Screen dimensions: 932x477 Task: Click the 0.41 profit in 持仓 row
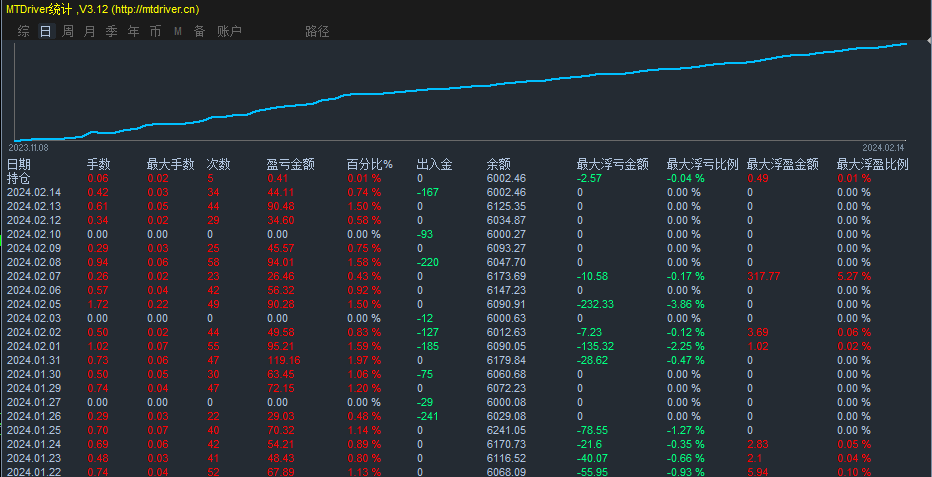[278, 178]
